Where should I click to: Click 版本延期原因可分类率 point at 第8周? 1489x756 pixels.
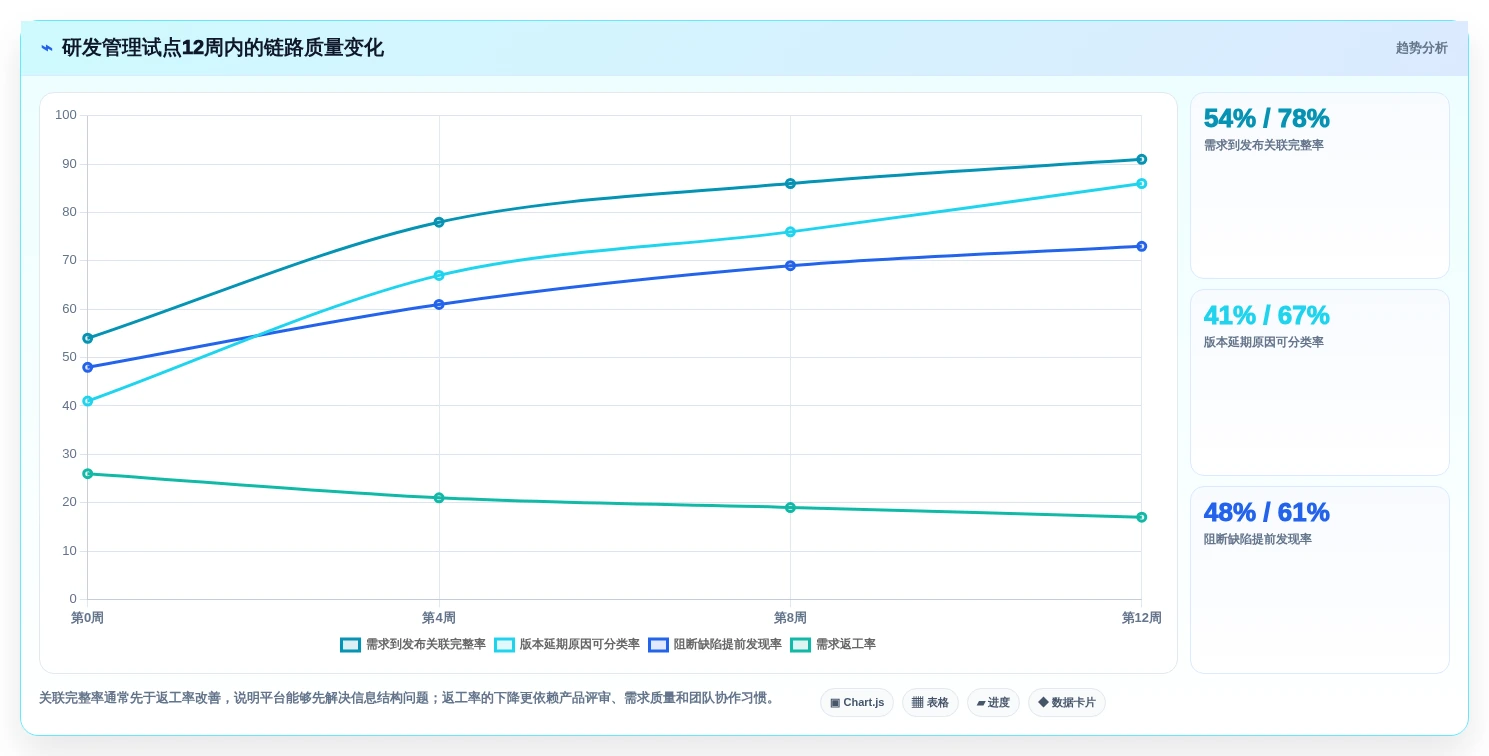tap(790, 232)
